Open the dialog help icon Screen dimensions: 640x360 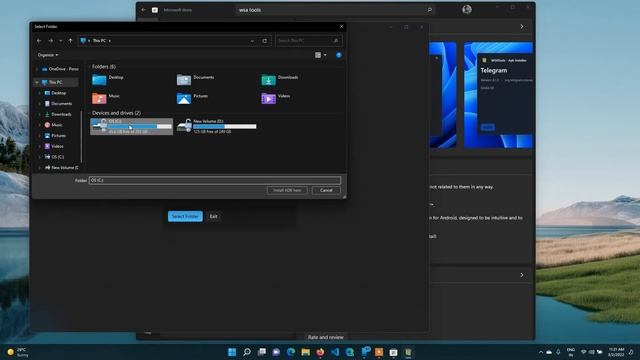click(x=339, y=55)
